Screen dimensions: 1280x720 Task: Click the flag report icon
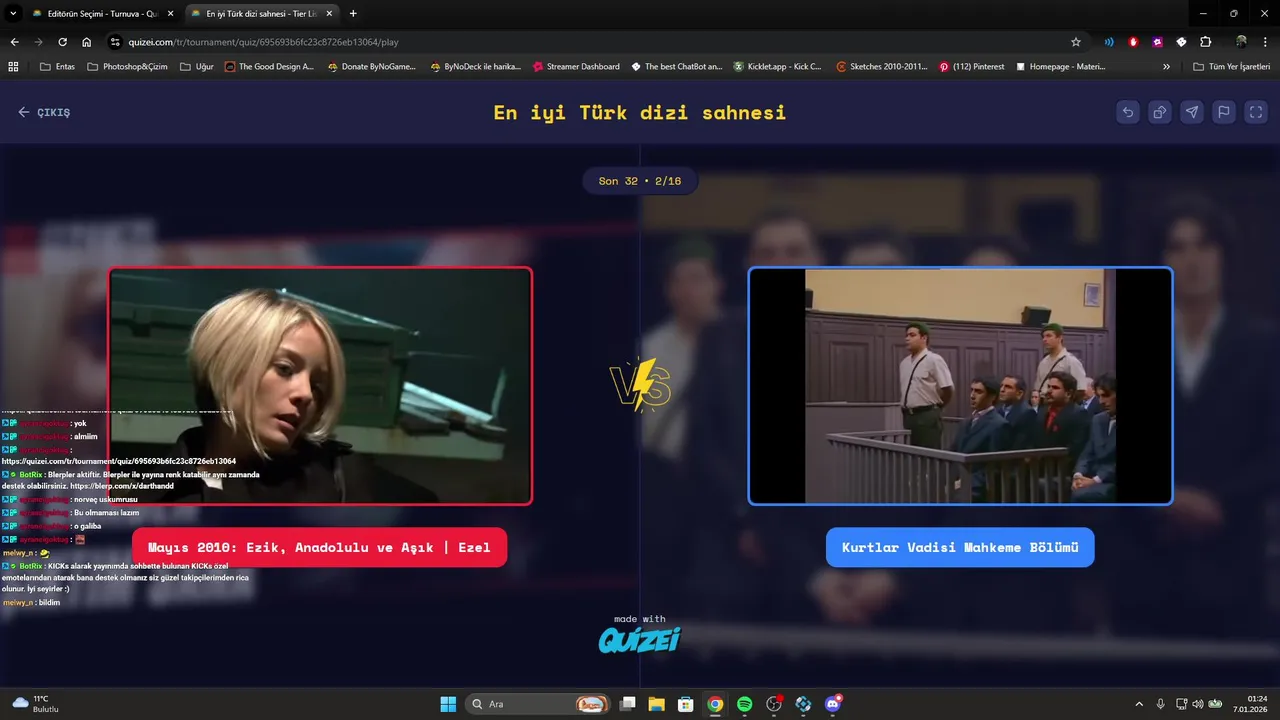pyautogui.click(x=1224, y=112)
